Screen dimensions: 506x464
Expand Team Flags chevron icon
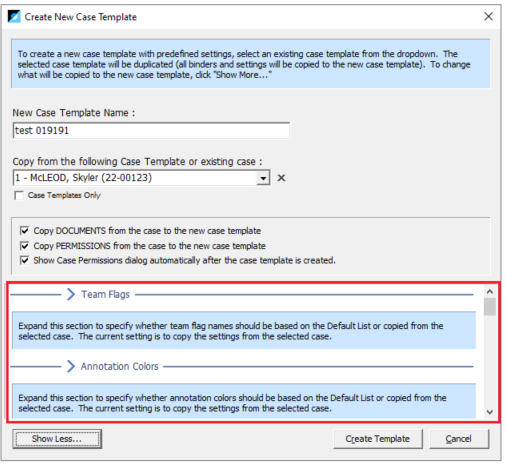click(71, 294)
